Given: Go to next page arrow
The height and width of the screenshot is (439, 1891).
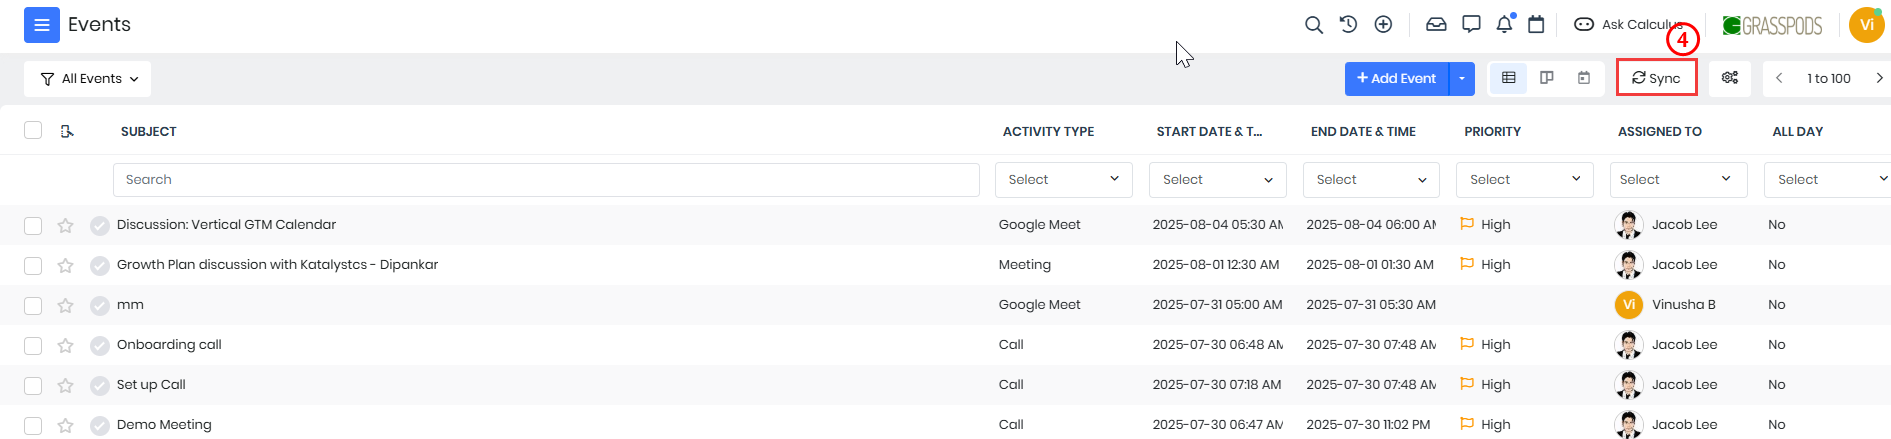Looking at the screenshot, I should pos(1879,78).
